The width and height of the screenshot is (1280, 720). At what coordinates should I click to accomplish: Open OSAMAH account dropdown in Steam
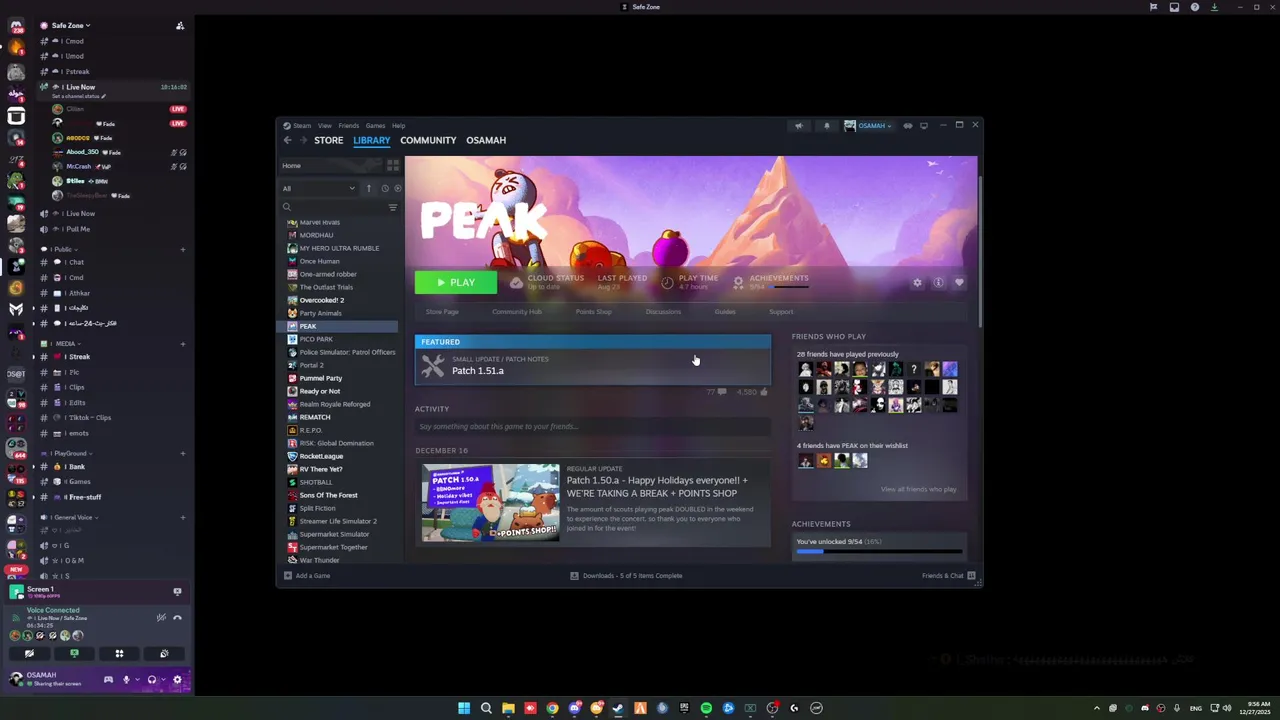pyautogui.click(x=868, y=126)
